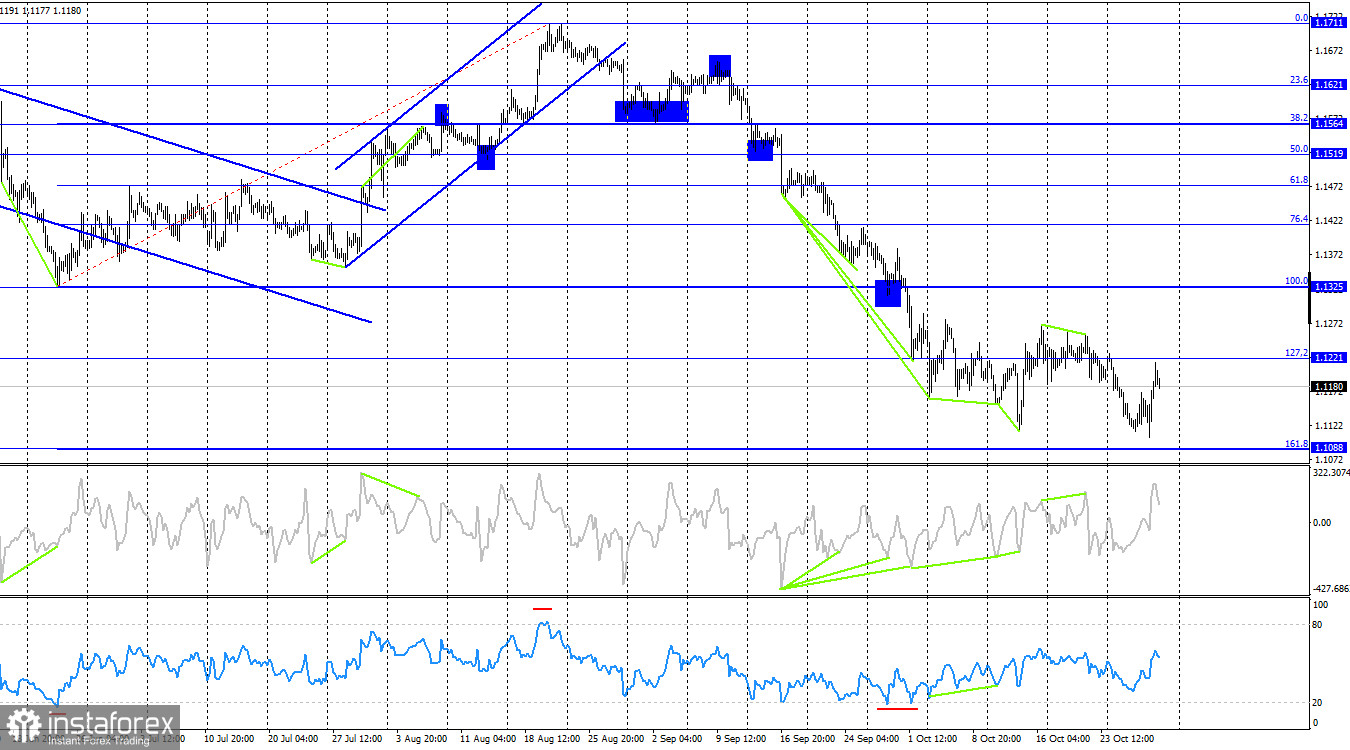Image resolution: width=1350 pixels, height=750 pixels.
Task: Click the 9 Sep 12:00 time label
Action: click(x=743, y=738)
